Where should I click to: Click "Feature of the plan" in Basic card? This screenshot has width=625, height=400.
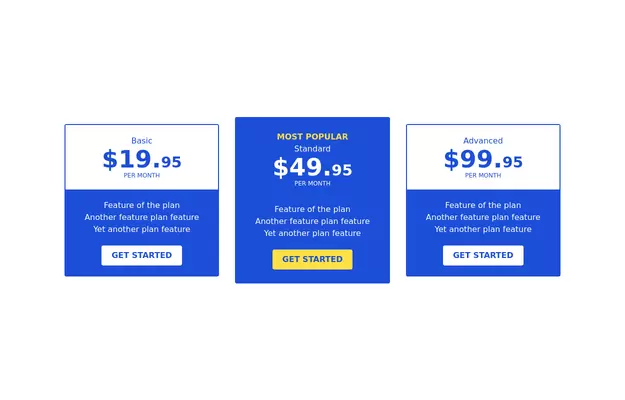141,205
